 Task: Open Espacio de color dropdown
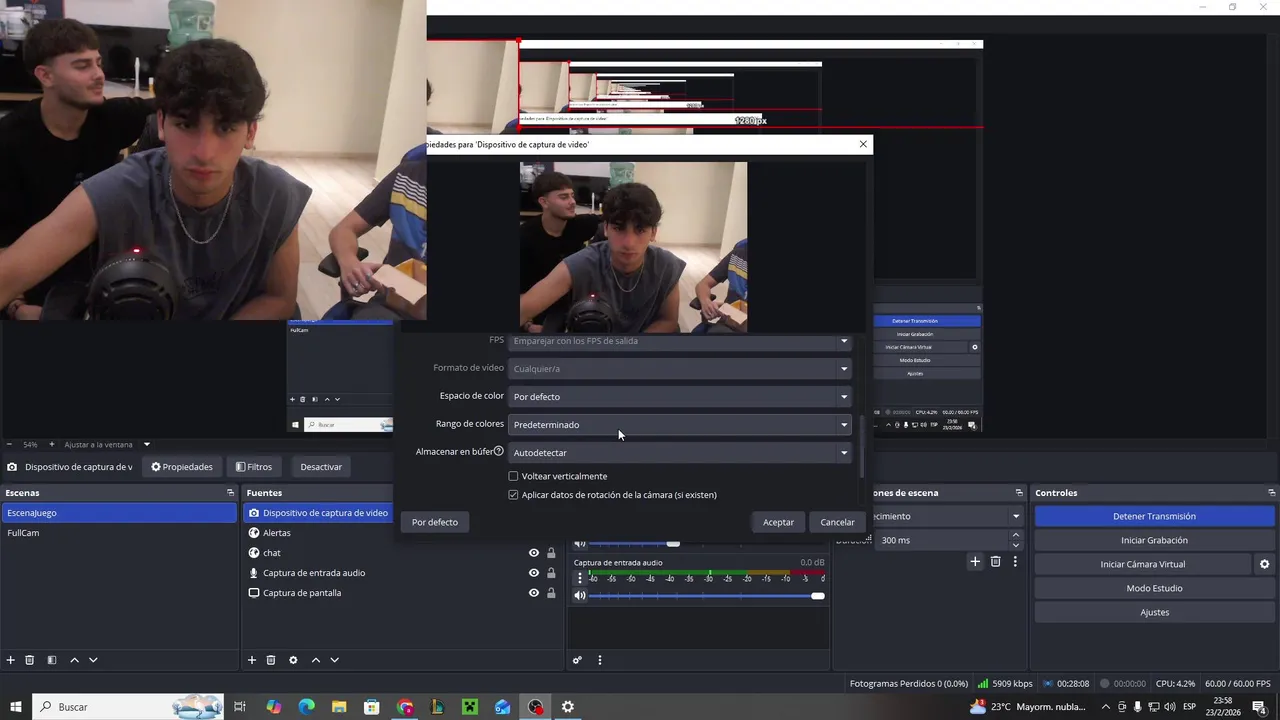click(681, 396)
